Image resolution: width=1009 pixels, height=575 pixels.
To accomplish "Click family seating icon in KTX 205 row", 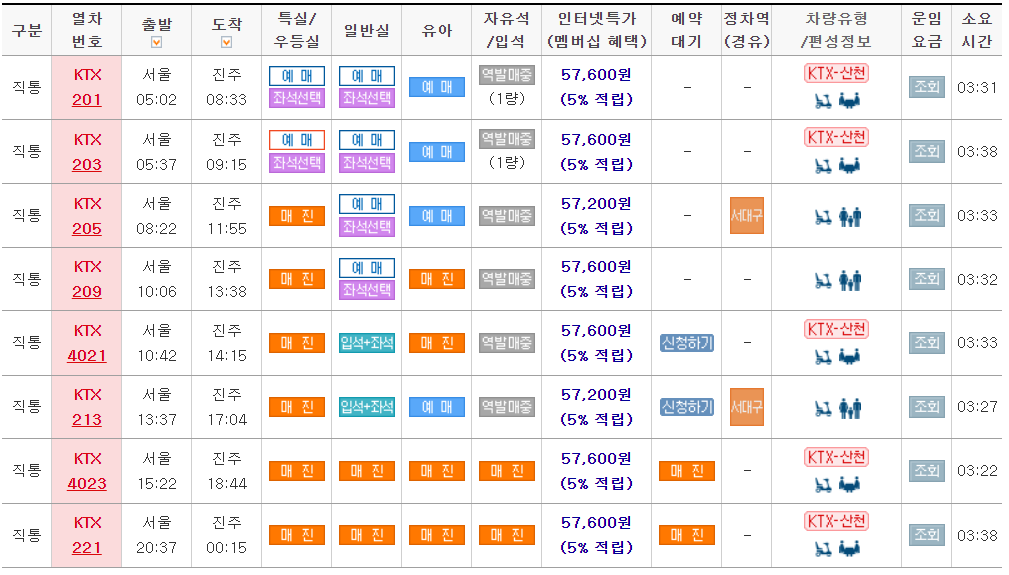I will (850, 217).
